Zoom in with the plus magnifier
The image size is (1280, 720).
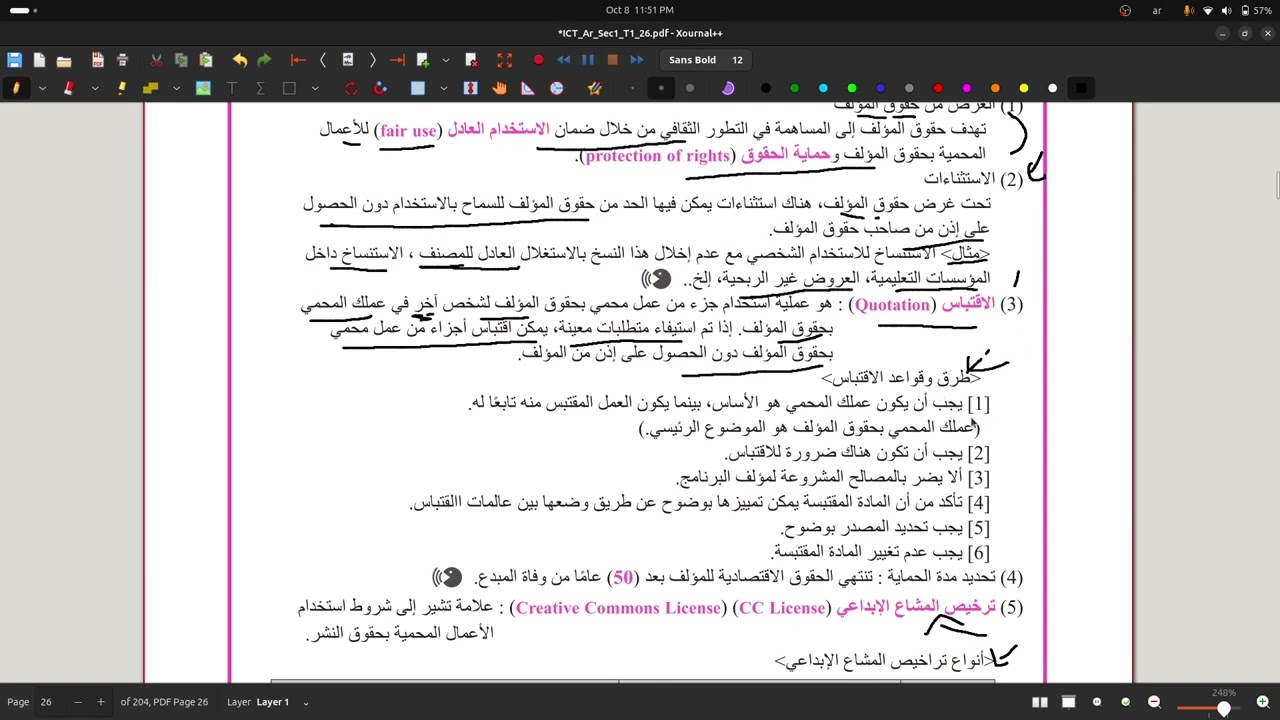1263,702
